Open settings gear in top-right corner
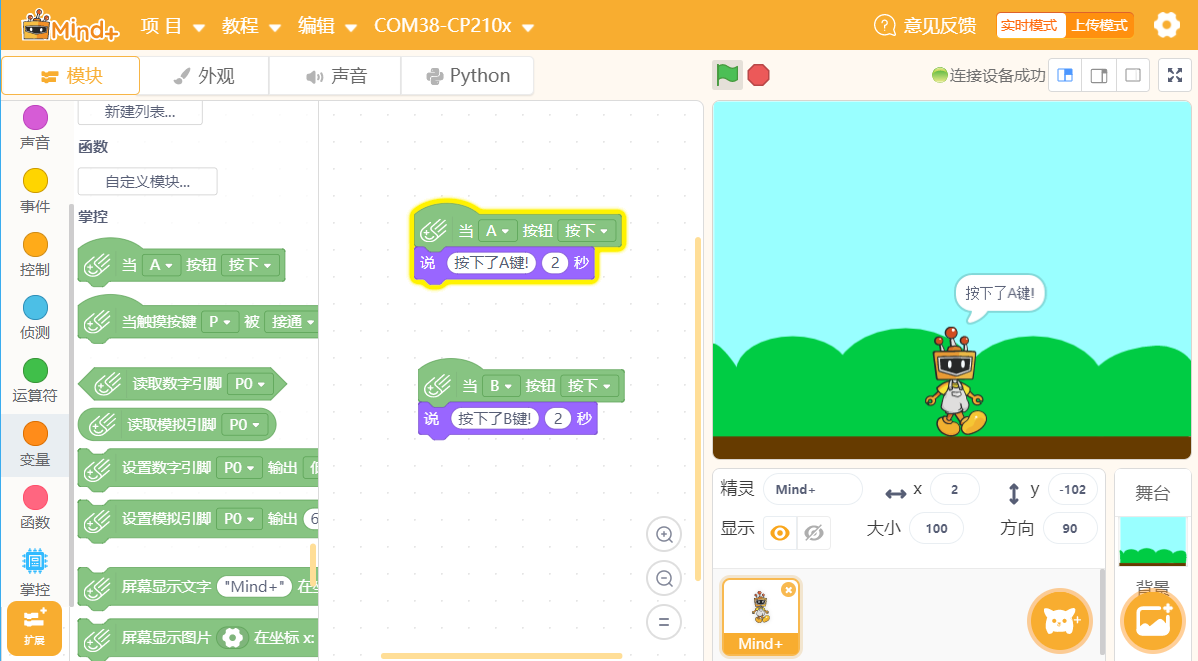1198x661 pixels. tap(1167, 25)
